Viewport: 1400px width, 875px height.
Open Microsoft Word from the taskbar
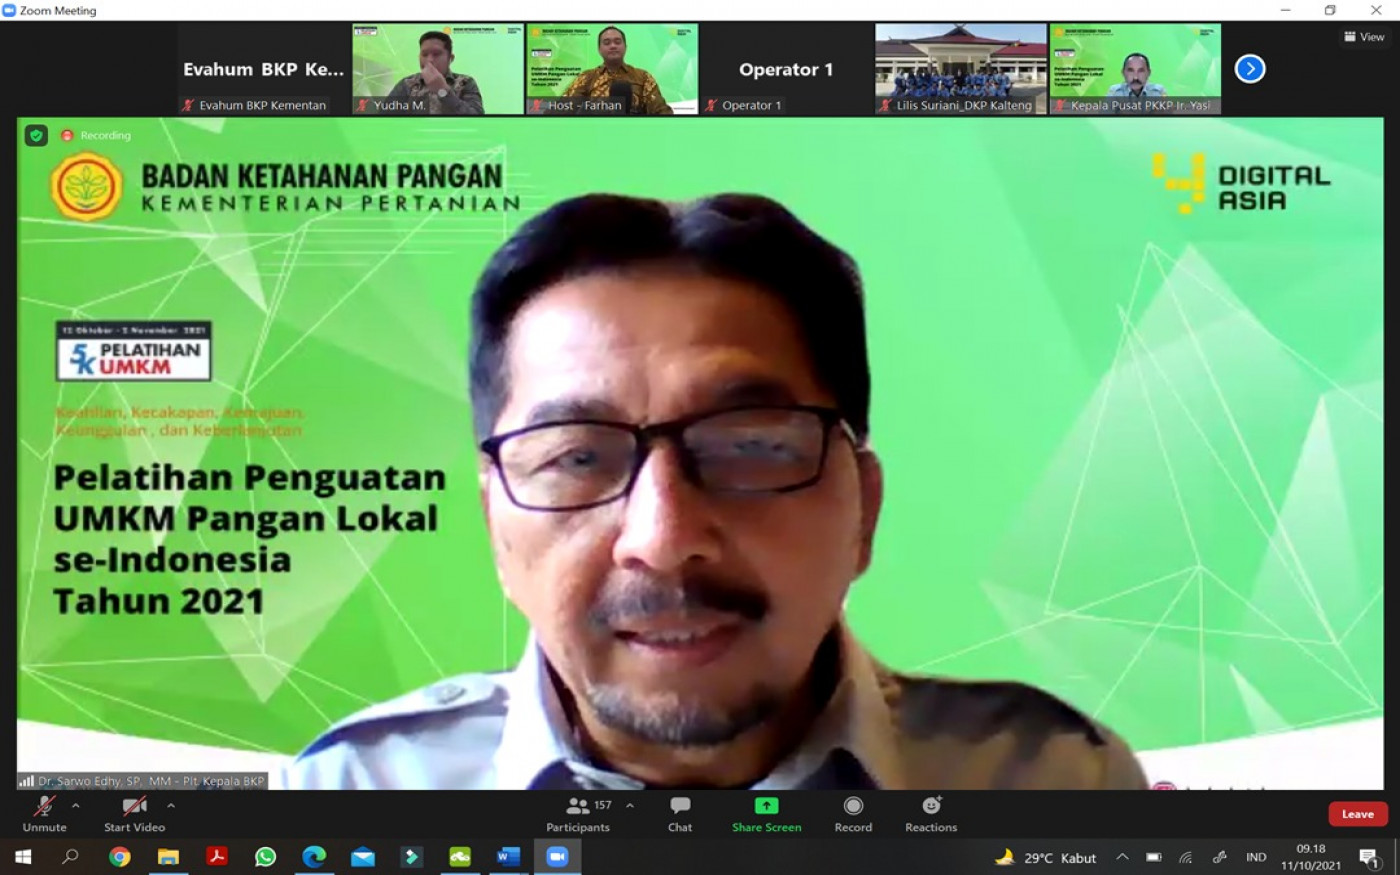pyautogui.click(x=508, y=857)
